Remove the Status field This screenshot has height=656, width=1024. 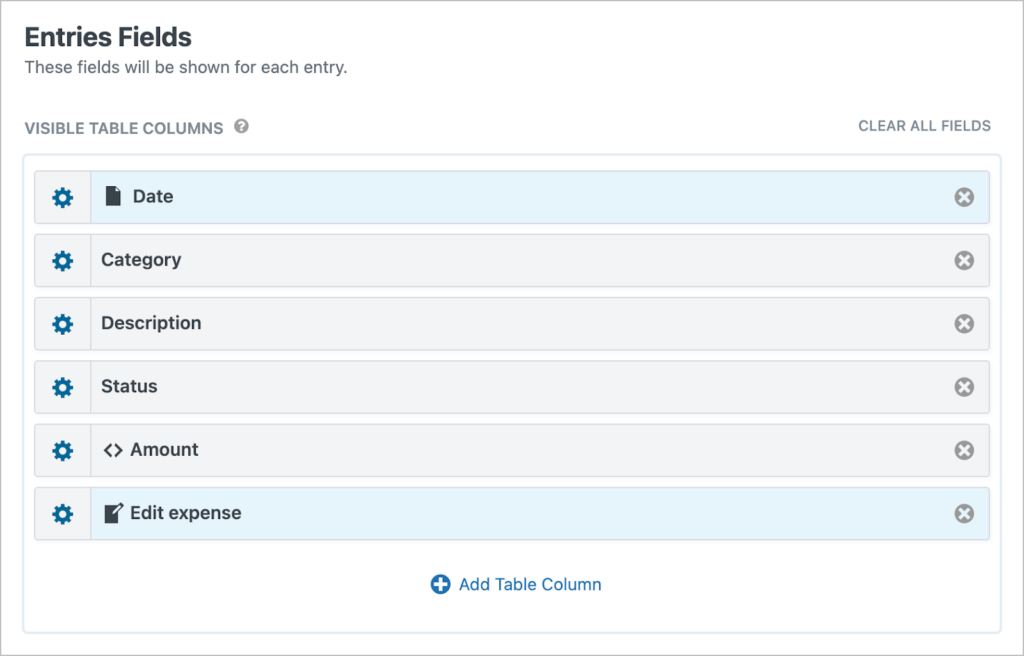point(963,387)
